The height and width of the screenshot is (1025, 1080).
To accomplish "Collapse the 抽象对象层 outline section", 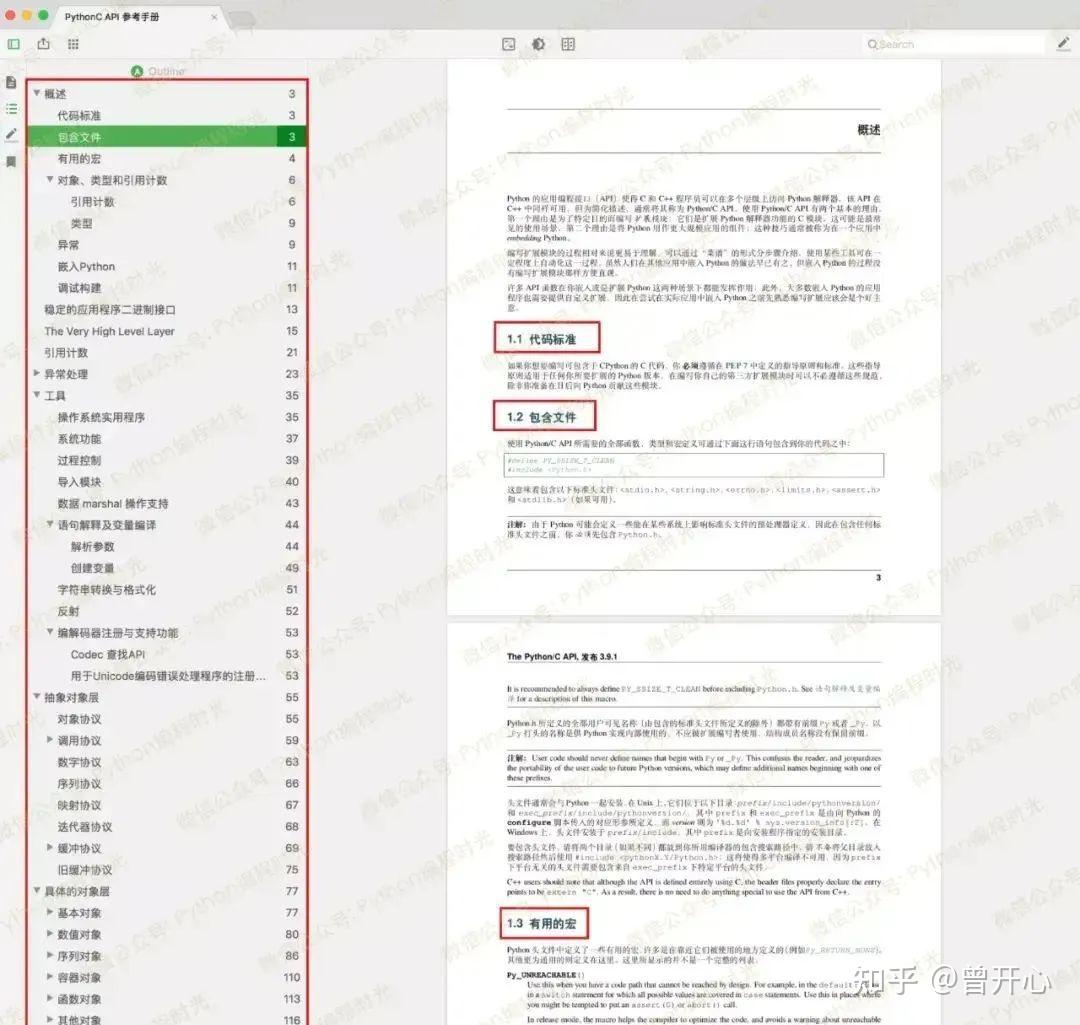I will (37, 696).
